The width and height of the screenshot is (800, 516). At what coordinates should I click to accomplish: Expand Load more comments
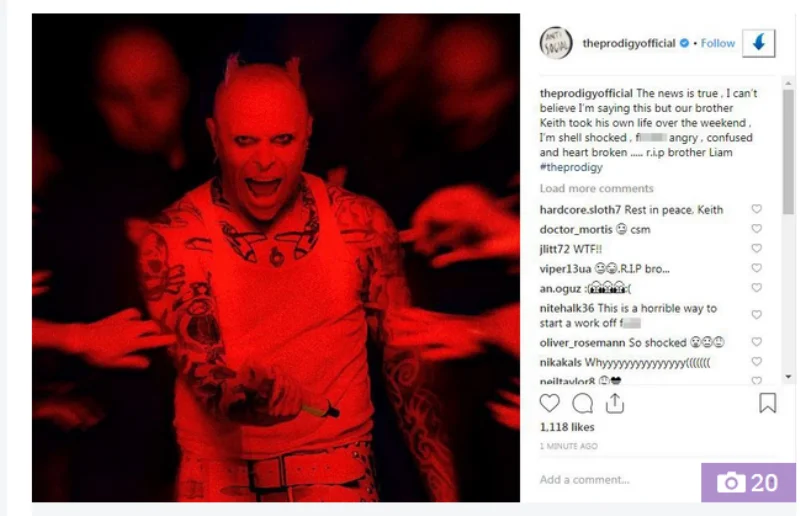coord(596,188)
